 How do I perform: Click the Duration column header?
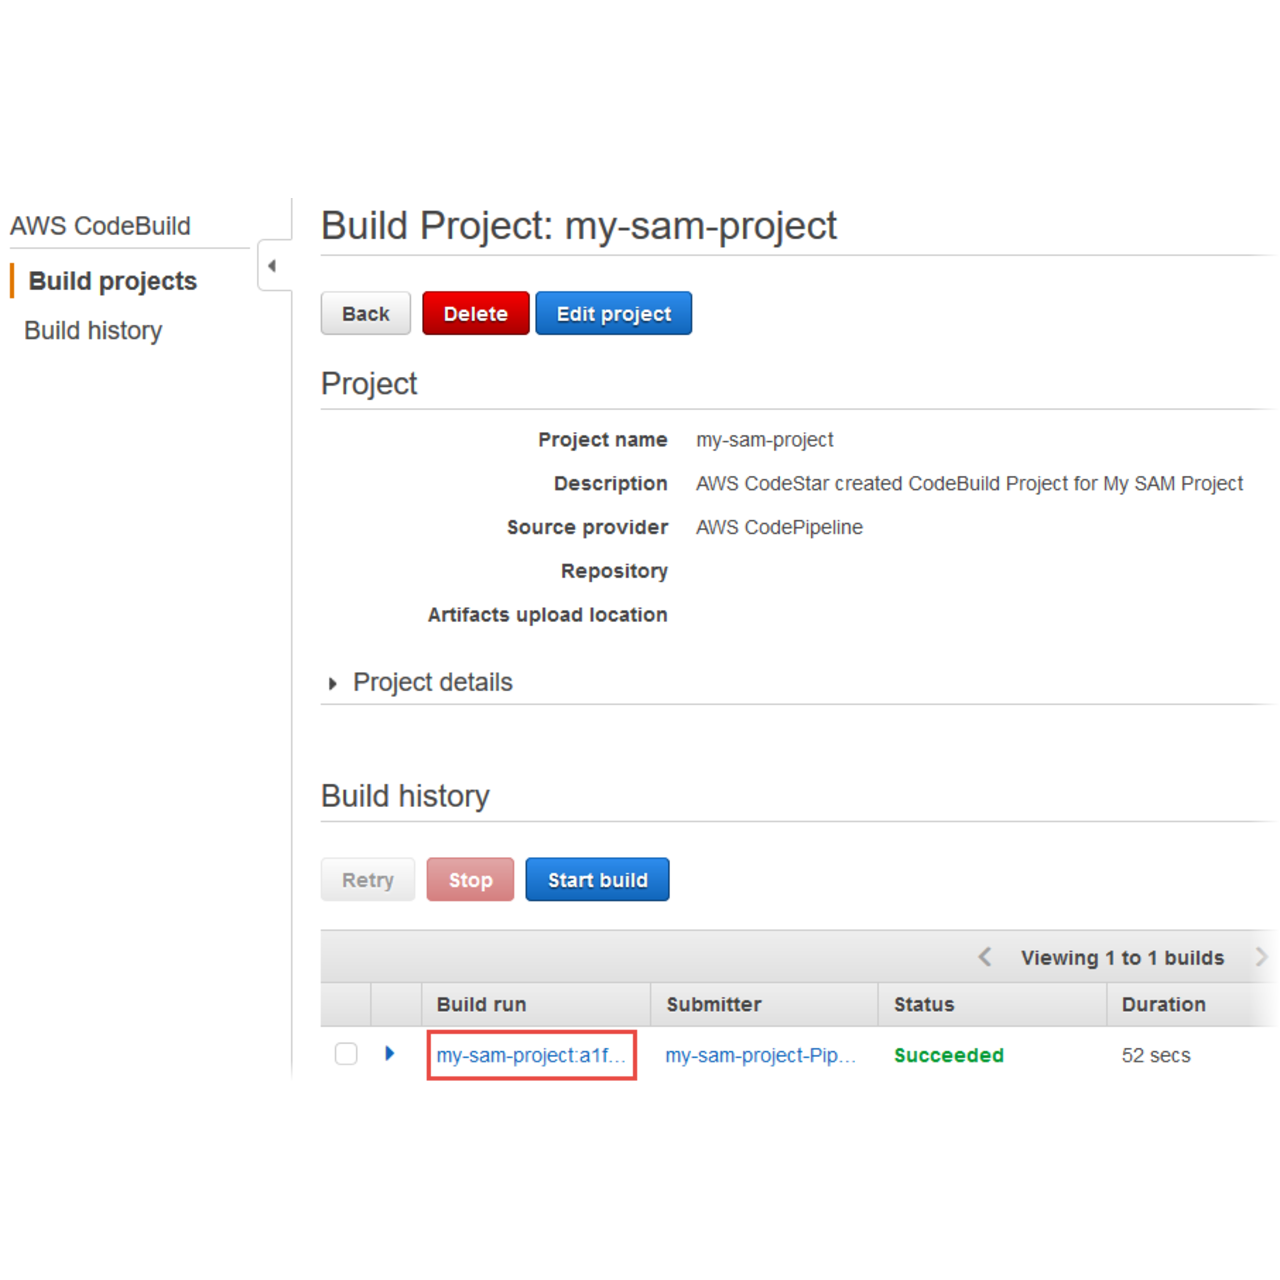[1163, 1004]
